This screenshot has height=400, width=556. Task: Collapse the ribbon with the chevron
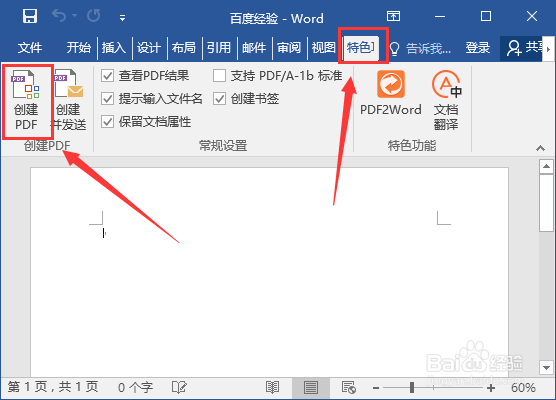click(540, 148)
